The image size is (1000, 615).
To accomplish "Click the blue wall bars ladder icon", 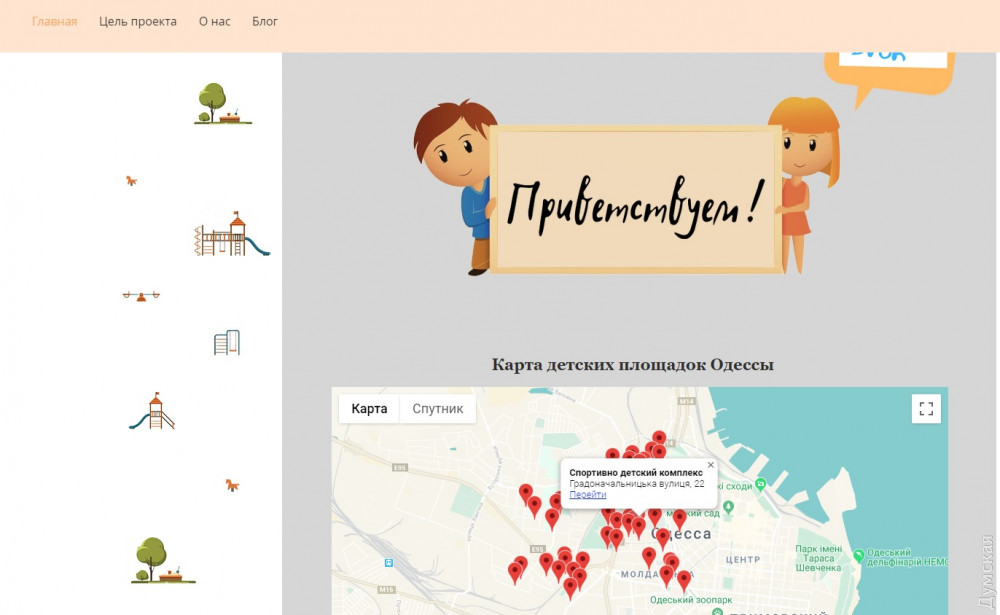I will pyautogui.click(x=227, y=343).
